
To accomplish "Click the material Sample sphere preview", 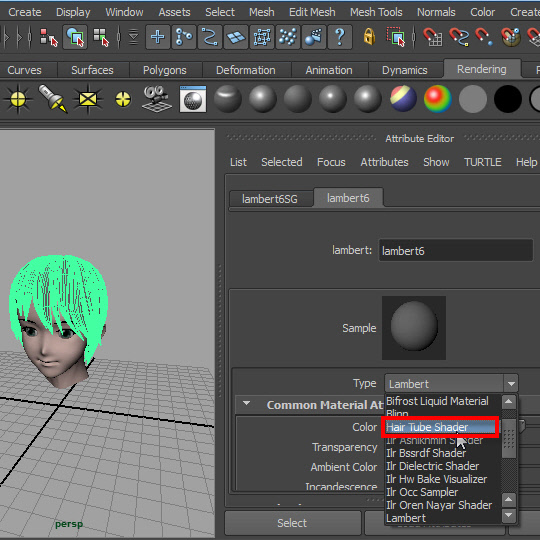I will tap(414, 328).
